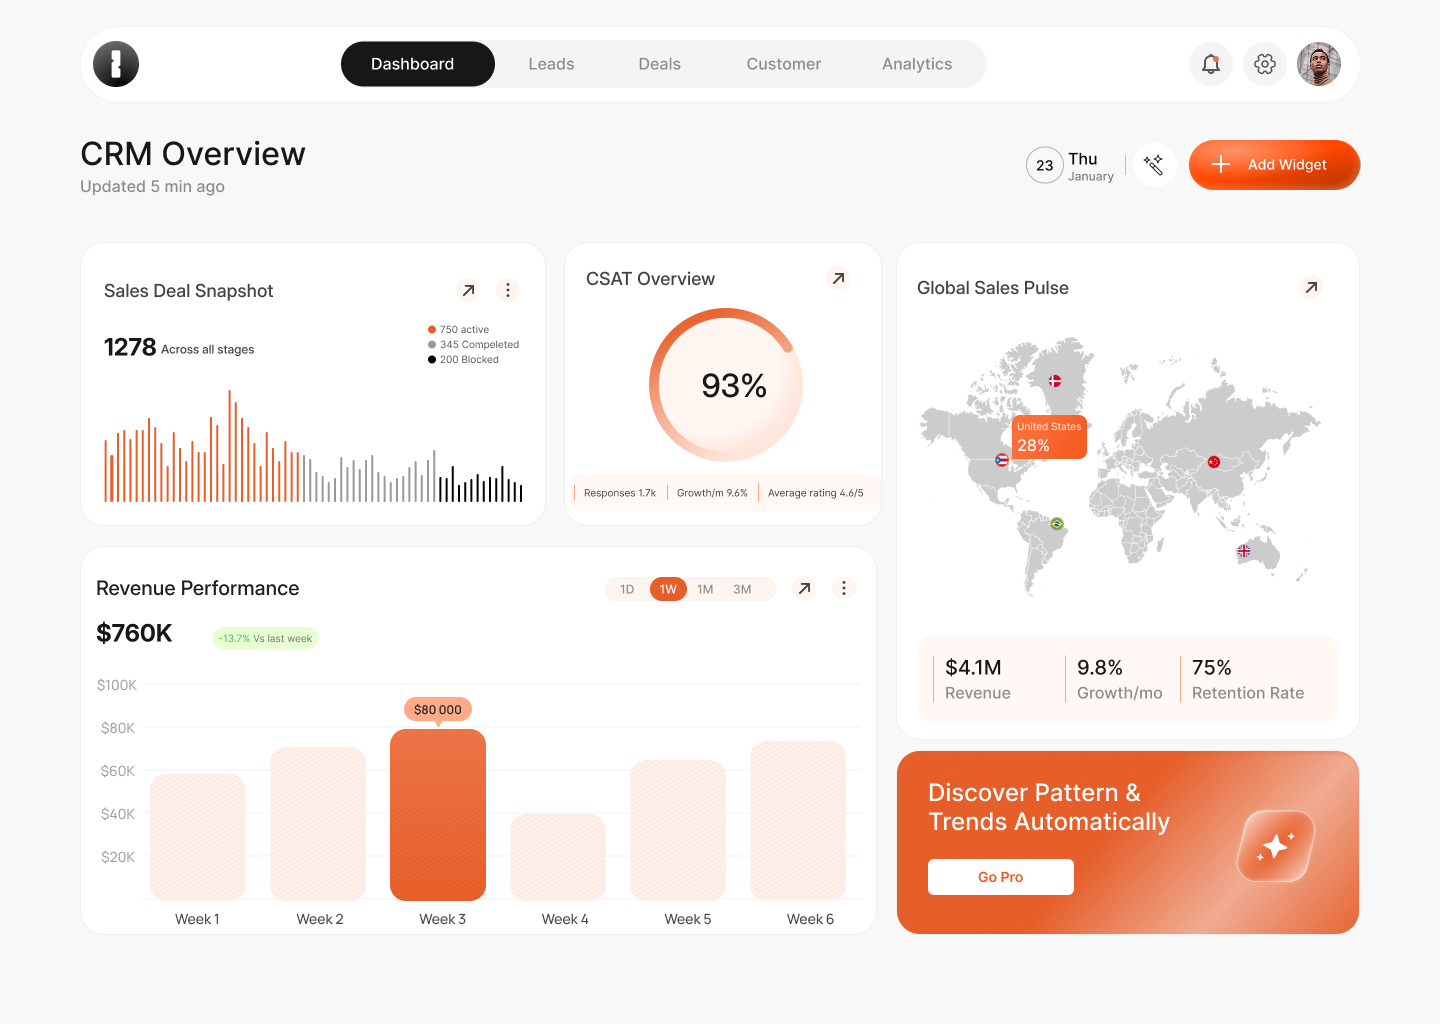Click the date badge 23
The height and width of the screenshot is (1024, 1440).
1045,165
